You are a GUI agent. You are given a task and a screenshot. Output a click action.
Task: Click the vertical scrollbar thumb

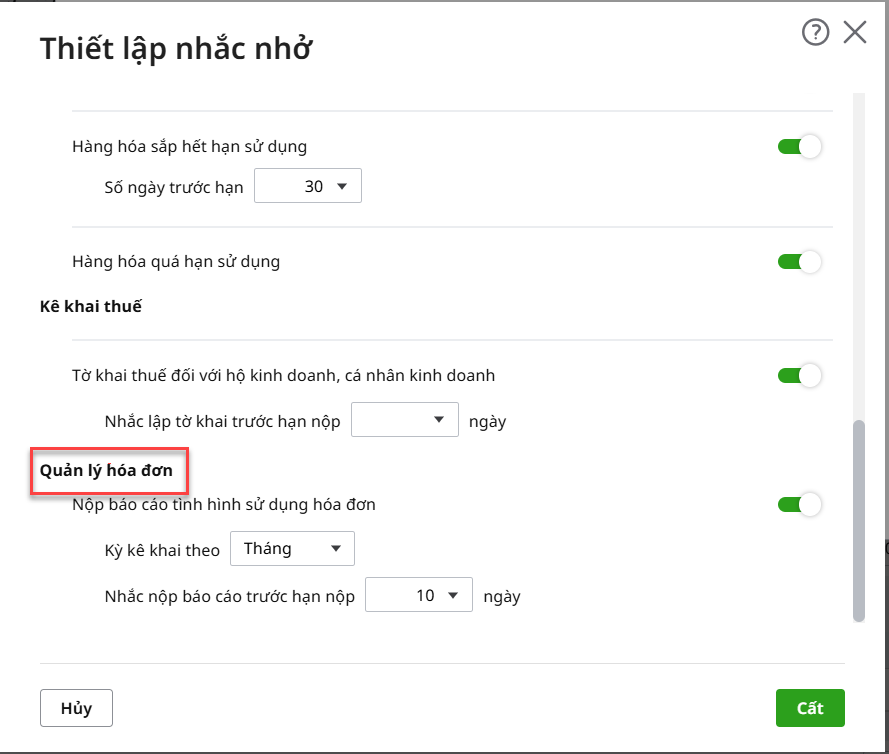tap(858, 520)
